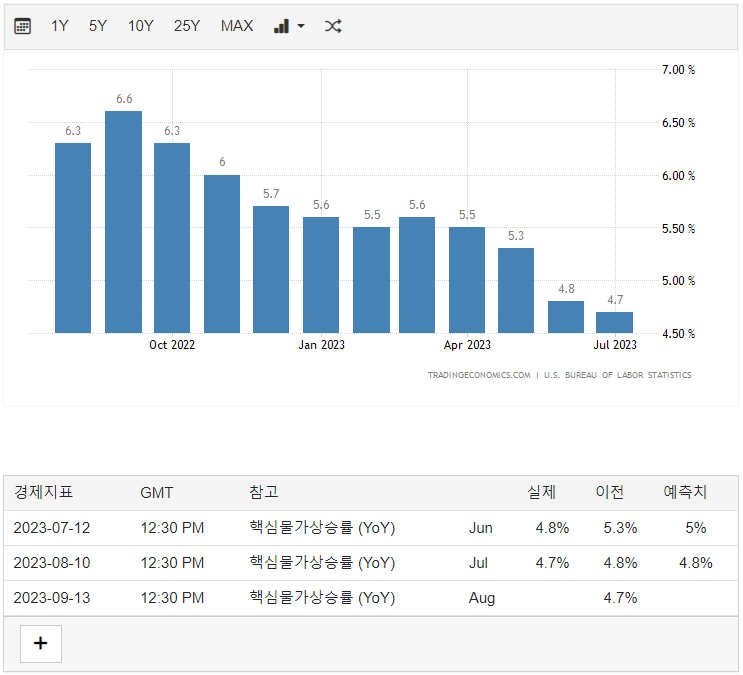This screenshot has height=675, width=743.
Task: Click the 4.8% forecast in Jul row
Action: point(696,563)
